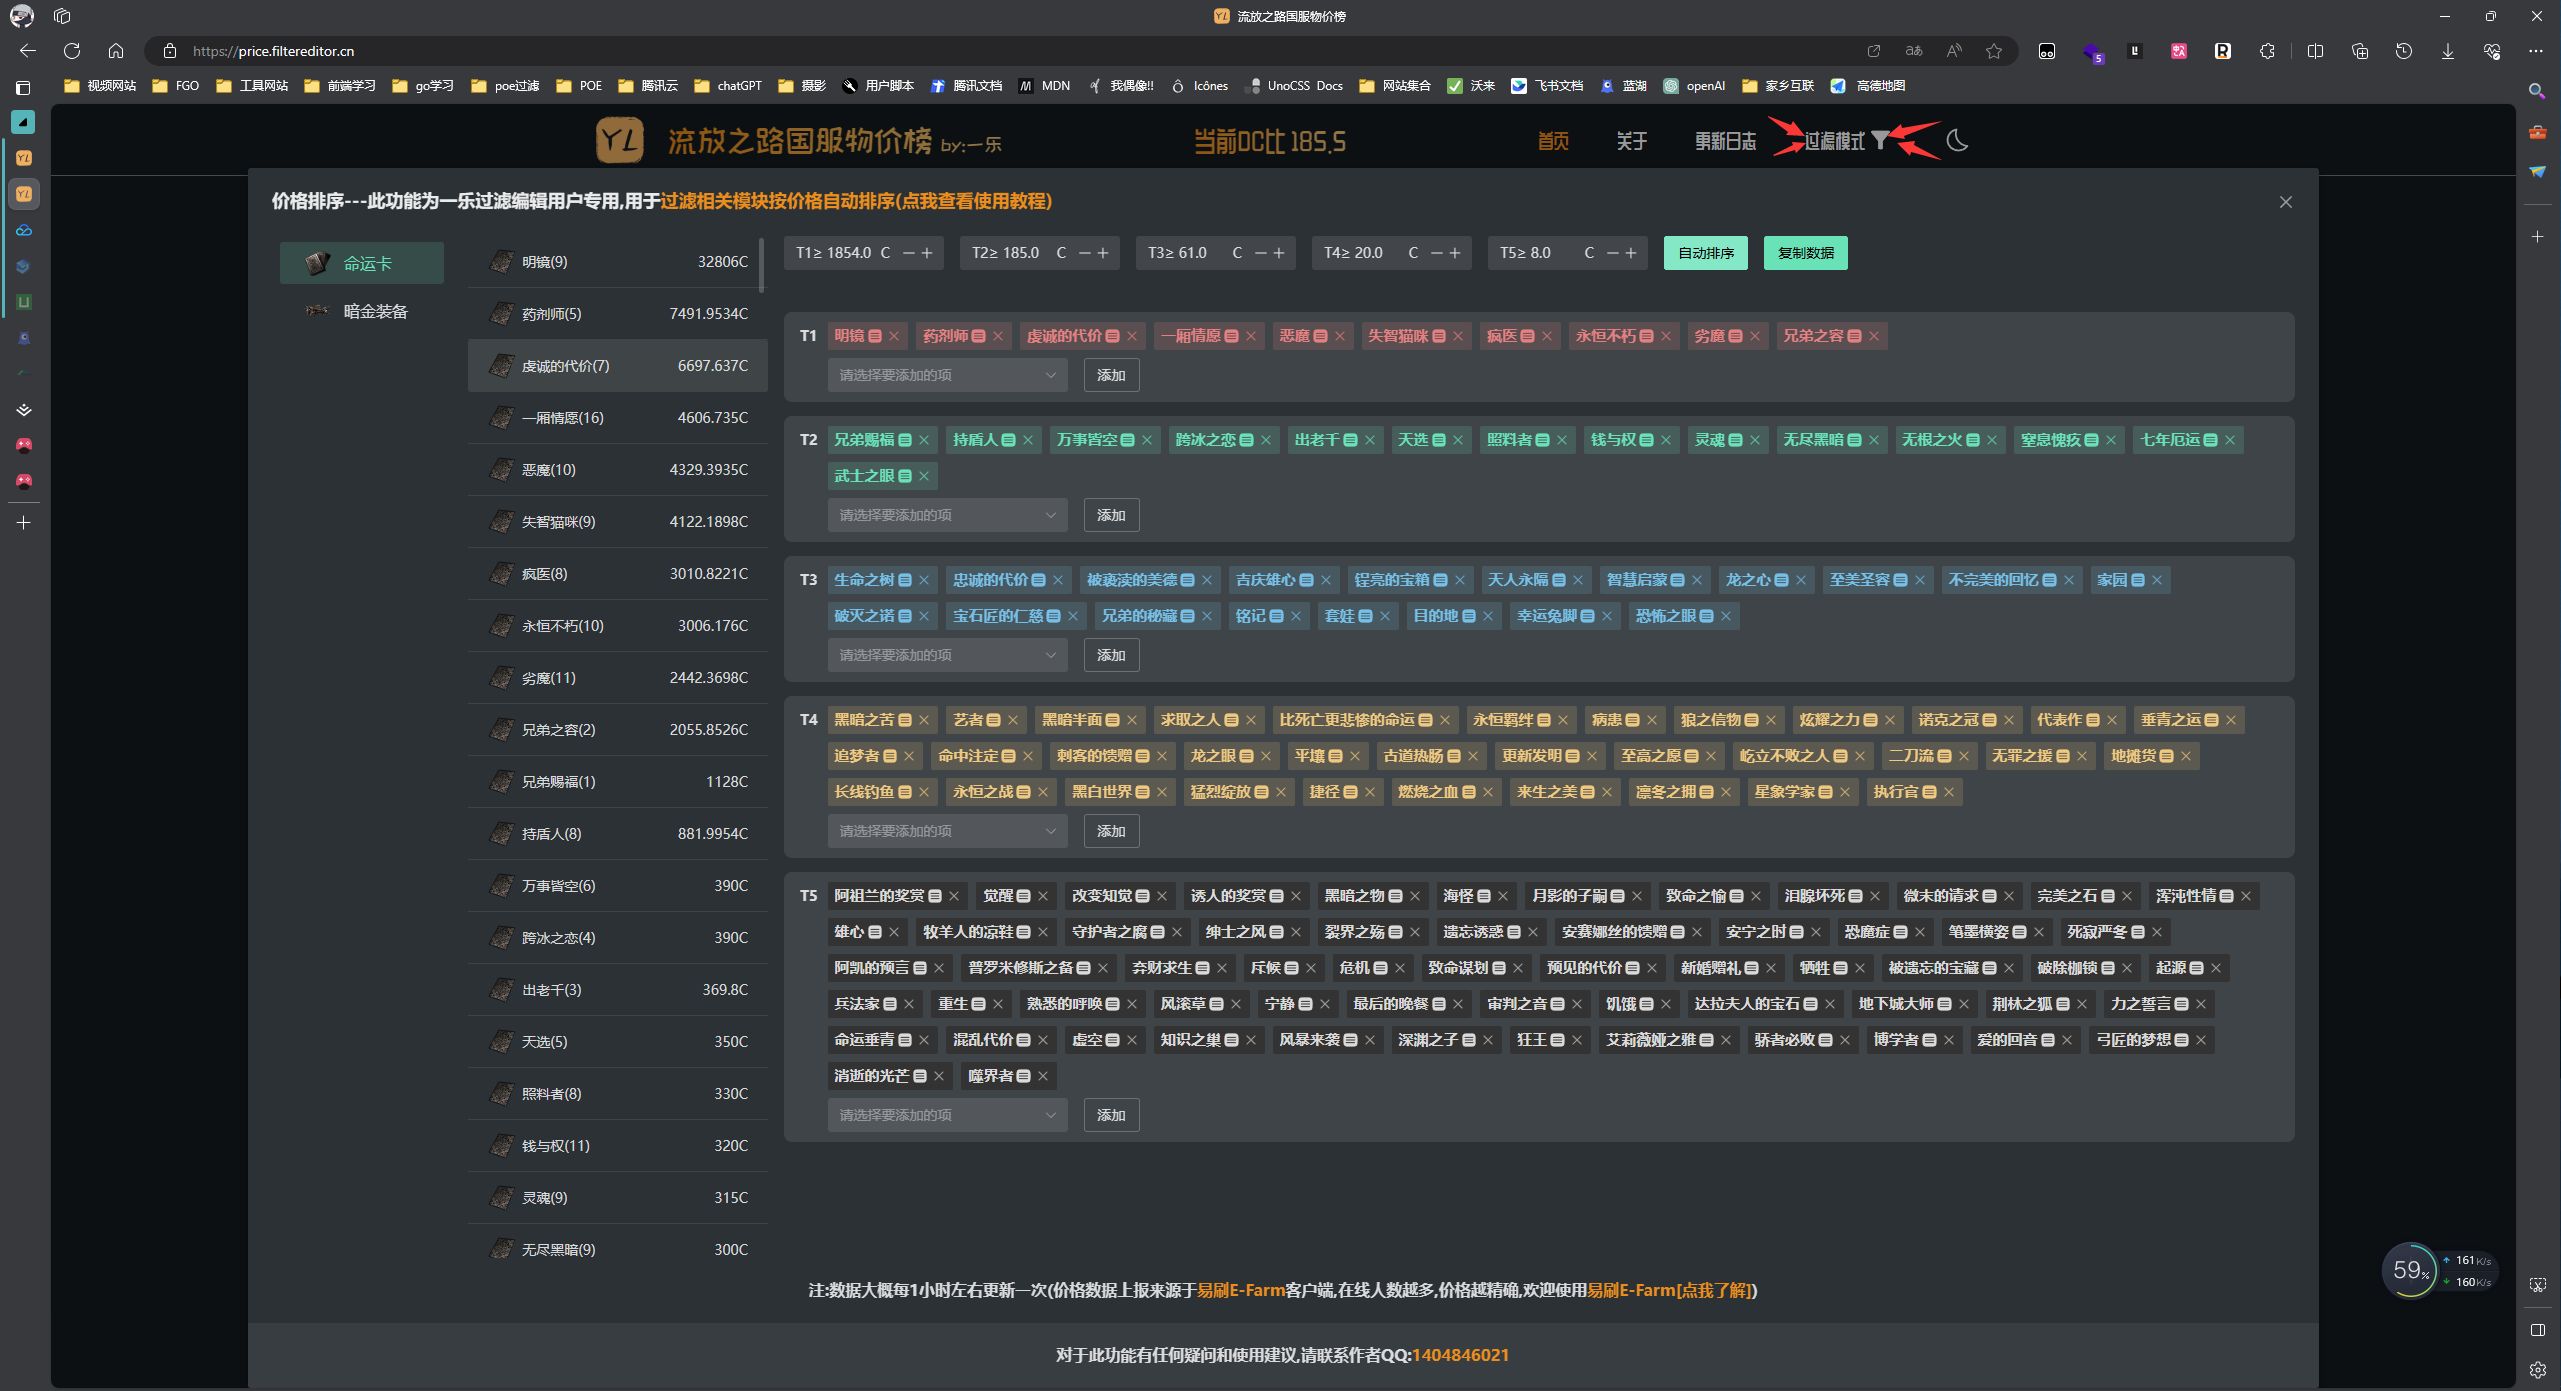Screen dimensions: 2561x1391
Task: Open the T5 请选择要添加的项 dropdown
Action: click(x=946, y=1115)
